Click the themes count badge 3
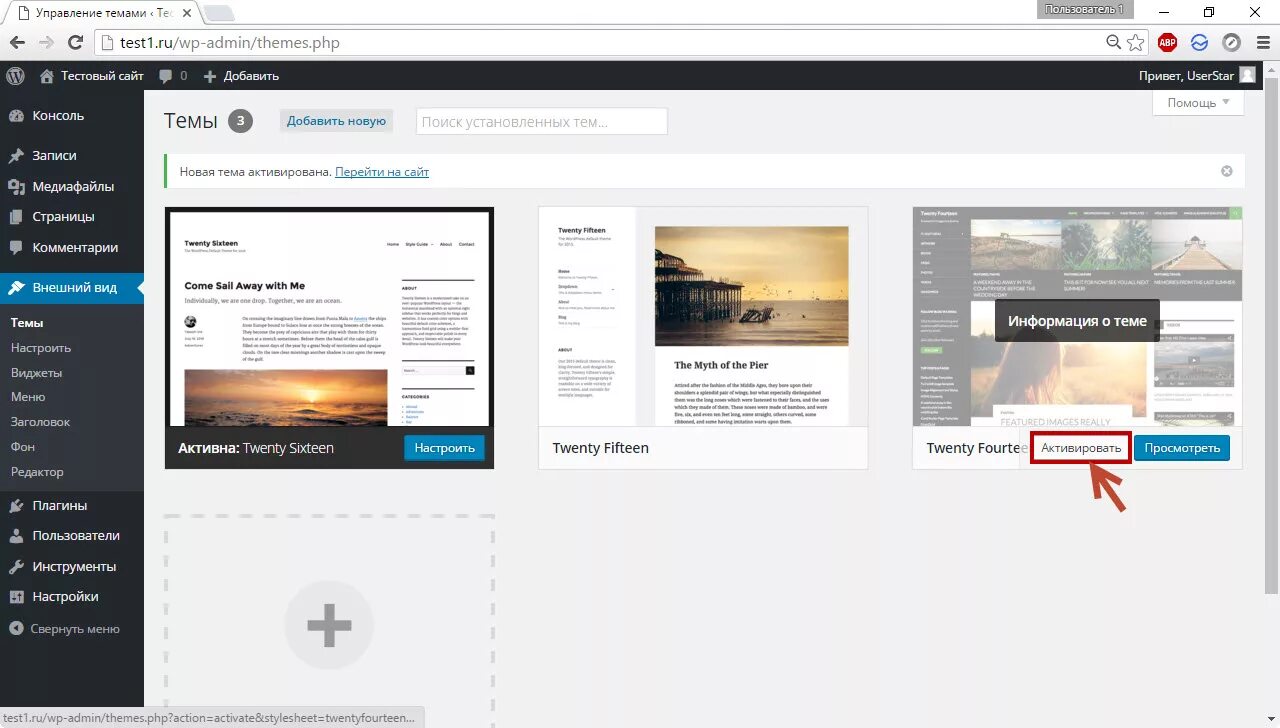Viewport: 1280px width, 728px height. [240, 121]
